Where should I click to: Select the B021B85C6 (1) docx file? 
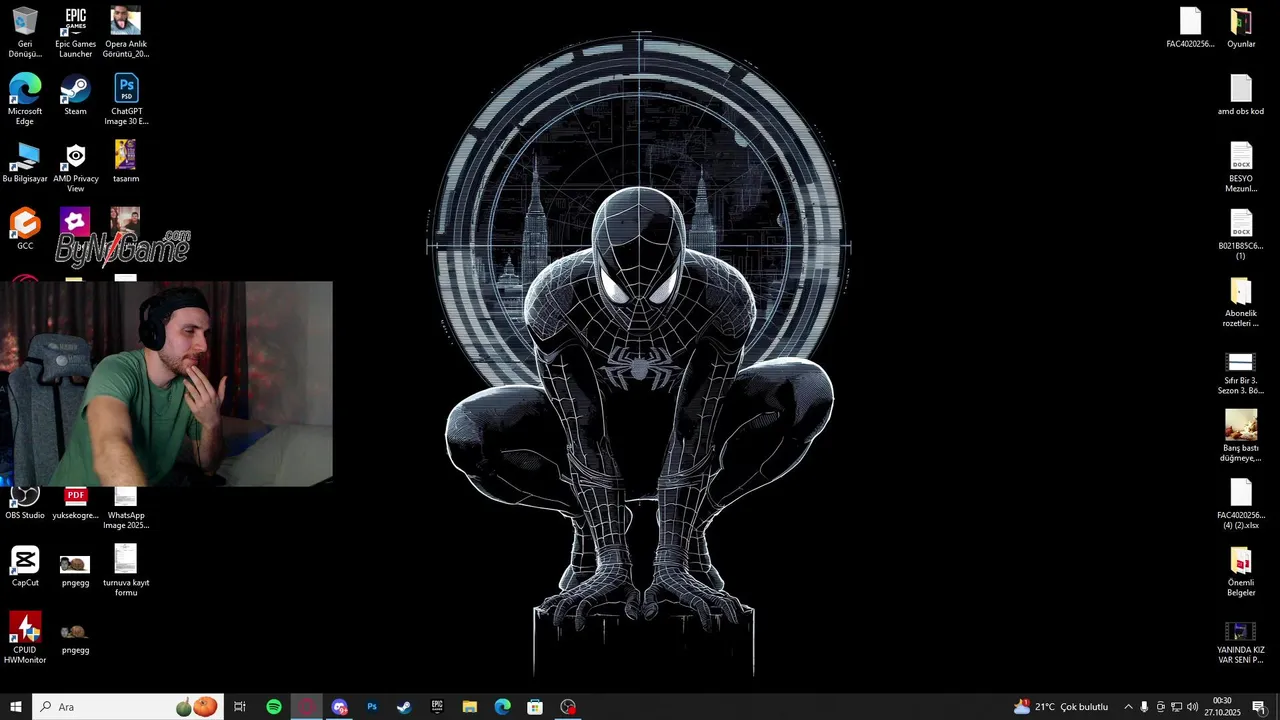pyautogui.click(x=1241, y=234)
